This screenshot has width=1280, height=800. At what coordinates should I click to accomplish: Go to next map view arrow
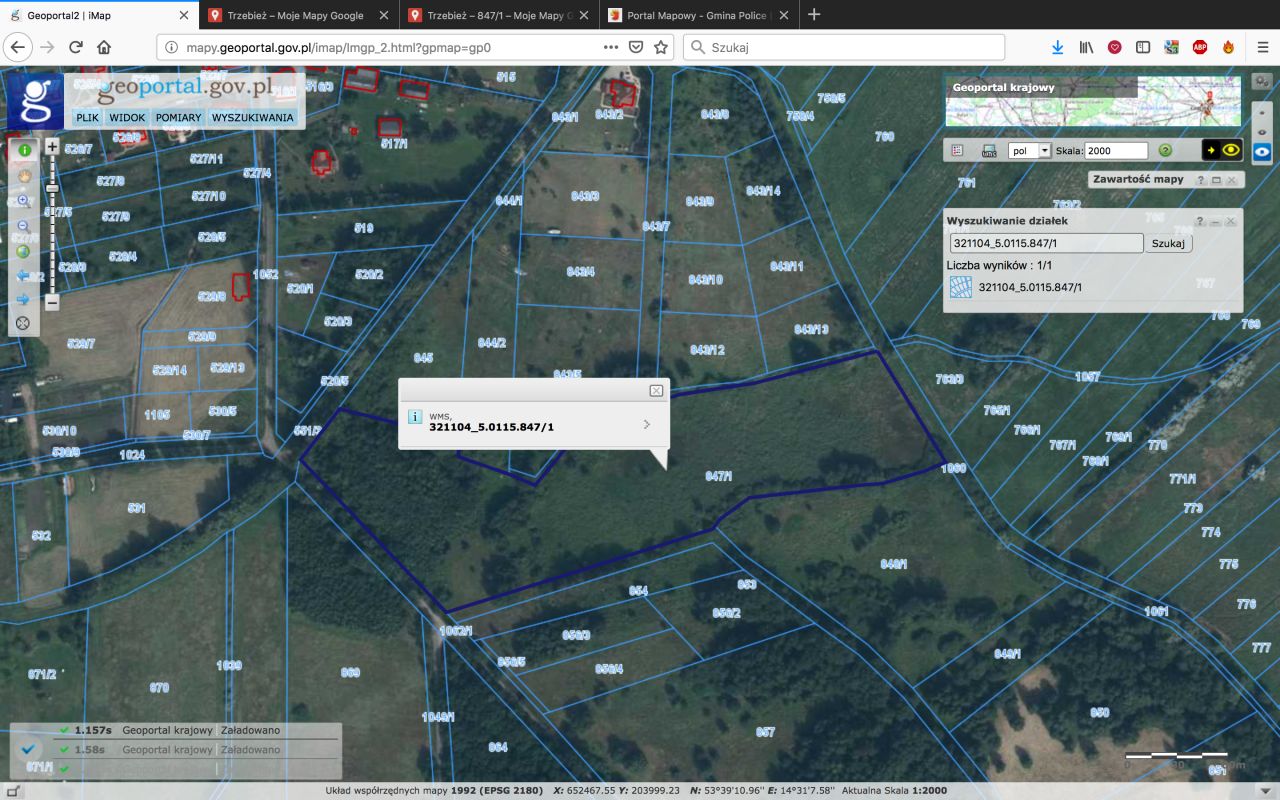23,299
